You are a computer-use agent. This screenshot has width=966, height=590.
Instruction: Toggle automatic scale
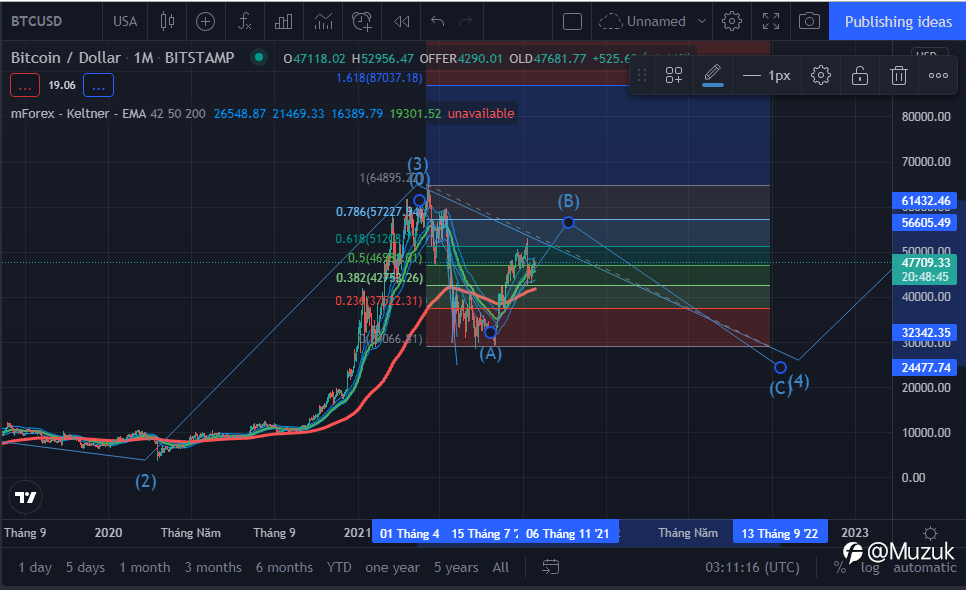point(925,567)
